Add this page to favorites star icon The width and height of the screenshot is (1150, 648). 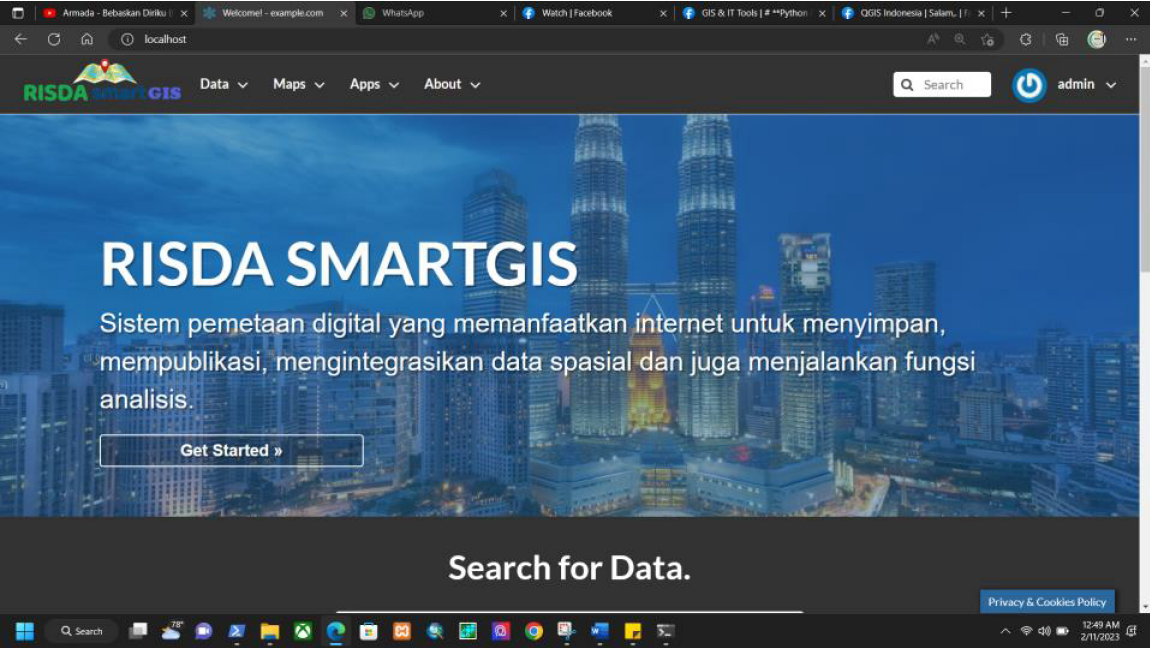[x=987, y=40]
